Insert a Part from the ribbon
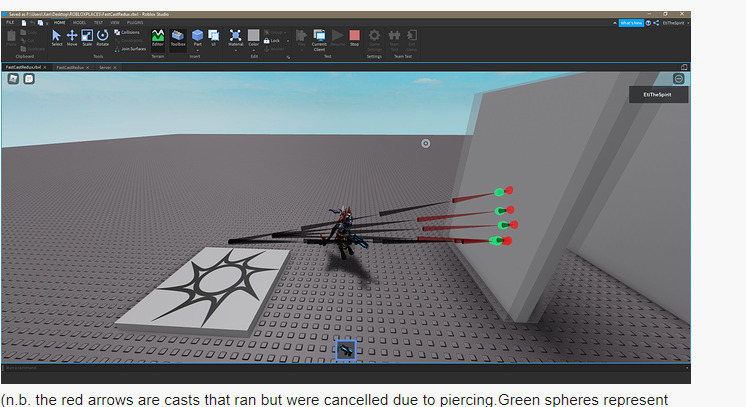The height and width of the screenshot is (407, 746). click(197, 36)
